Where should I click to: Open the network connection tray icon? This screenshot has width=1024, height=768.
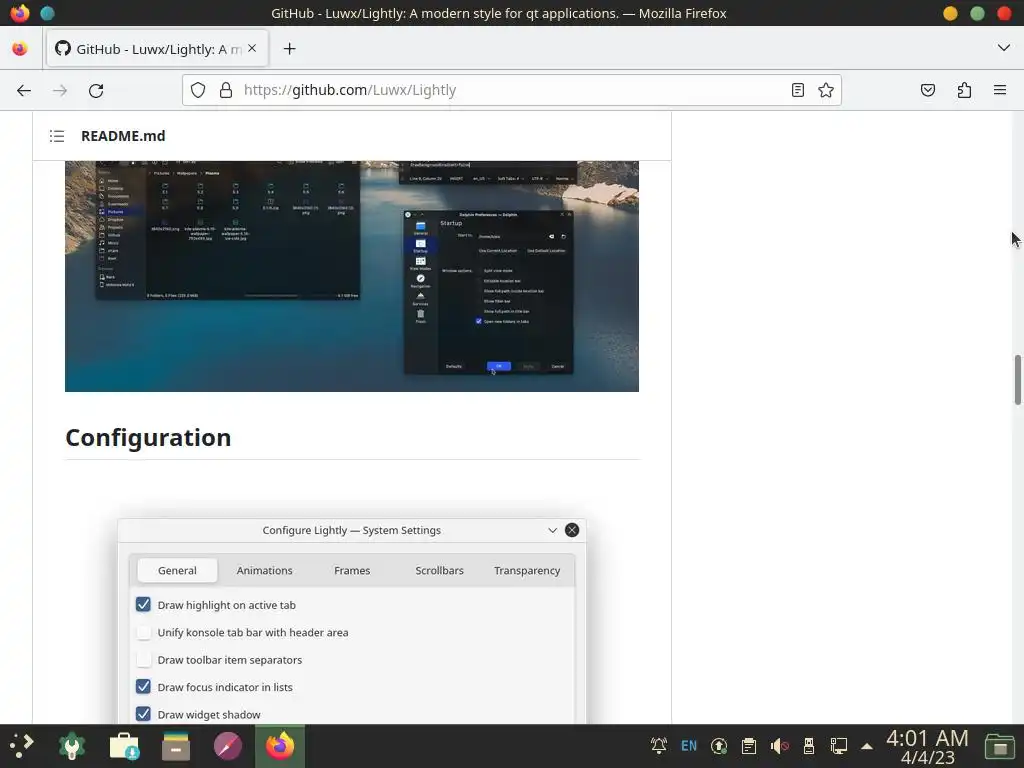pos(839,745)
